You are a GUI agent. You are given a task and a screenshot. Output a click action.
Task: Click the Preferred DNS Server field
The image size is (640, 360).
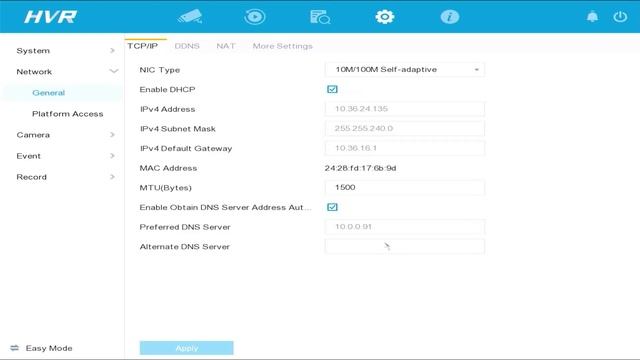[x=404, y=227]
